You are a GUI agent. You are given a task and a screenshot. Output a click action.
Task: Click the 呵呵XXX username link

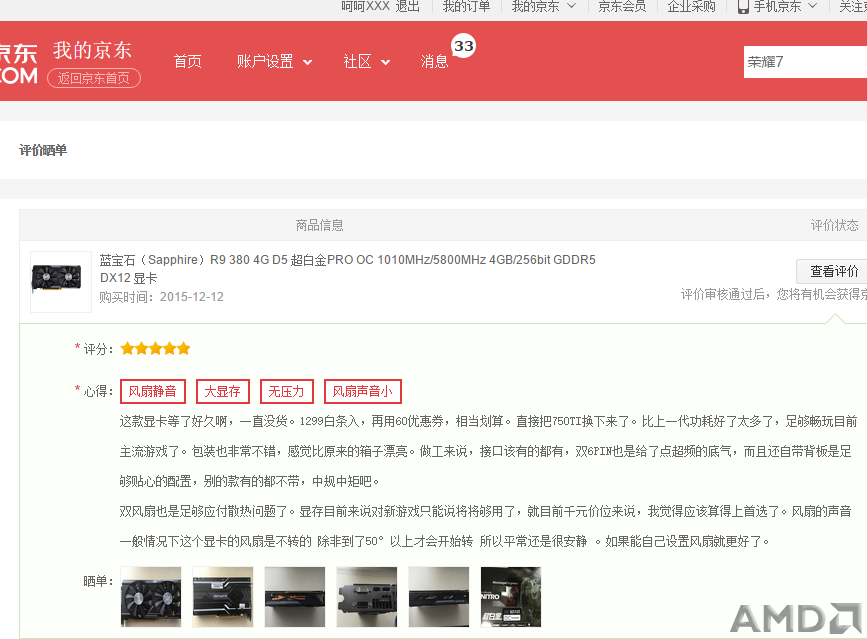click(365, 6)
